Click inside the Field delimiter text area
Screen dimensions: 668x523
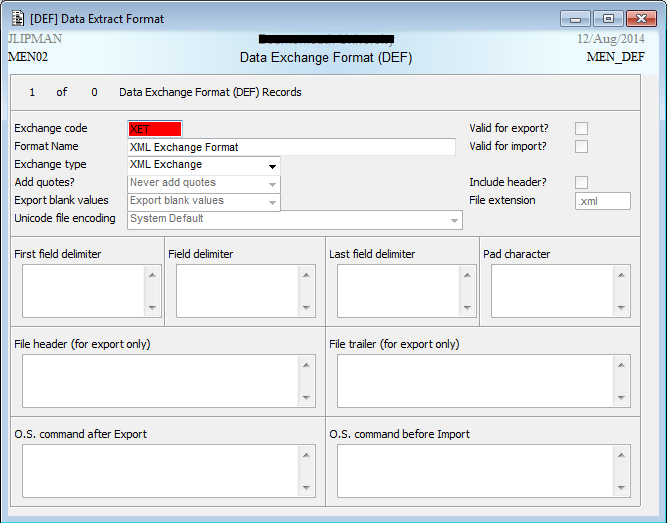238,291
